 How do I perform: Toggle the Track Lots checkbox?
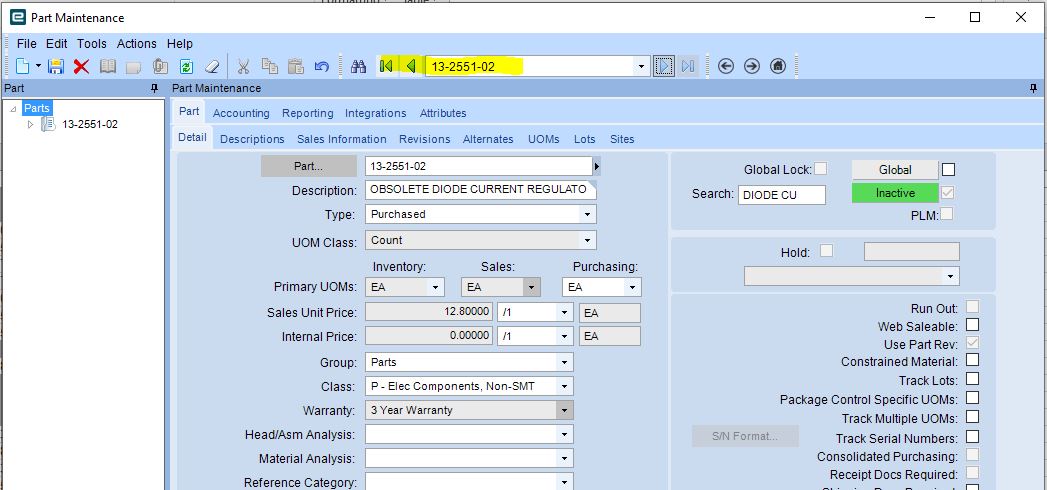click(972, 379)
